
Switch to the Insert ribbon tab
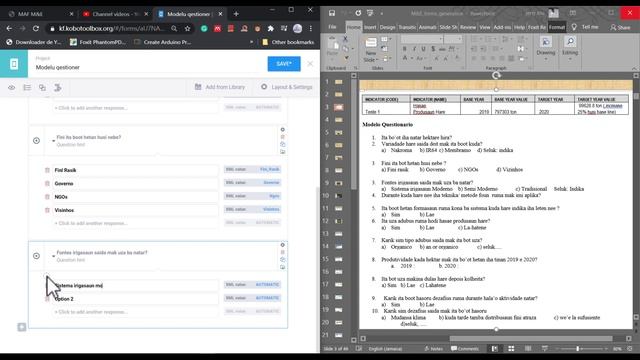tap(370, 27)
